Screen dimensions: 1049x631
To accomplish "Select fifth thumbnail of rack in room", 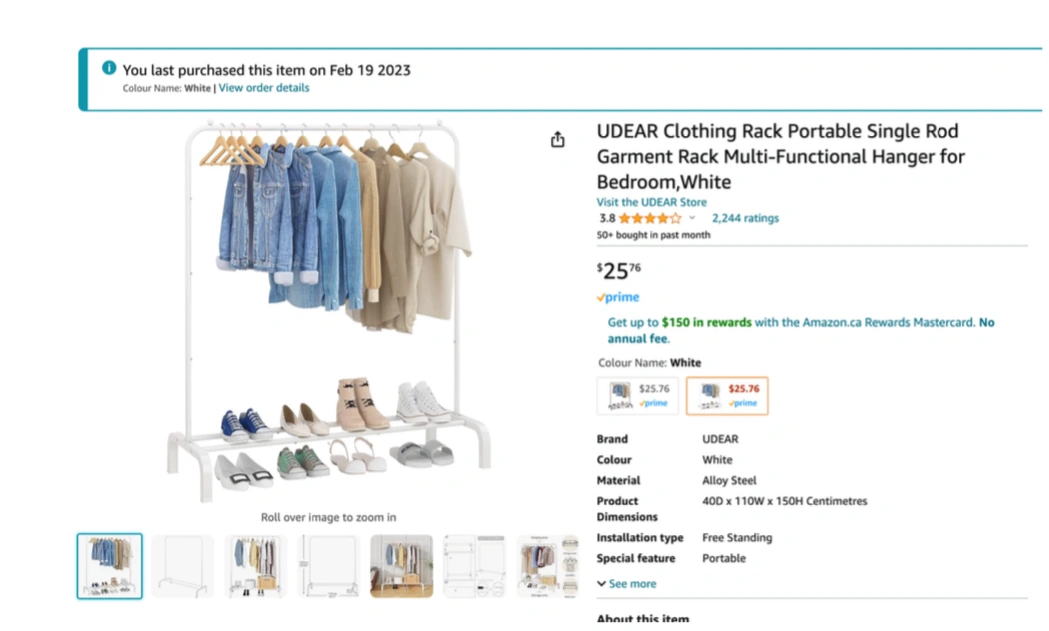I will tap(401, 565).
